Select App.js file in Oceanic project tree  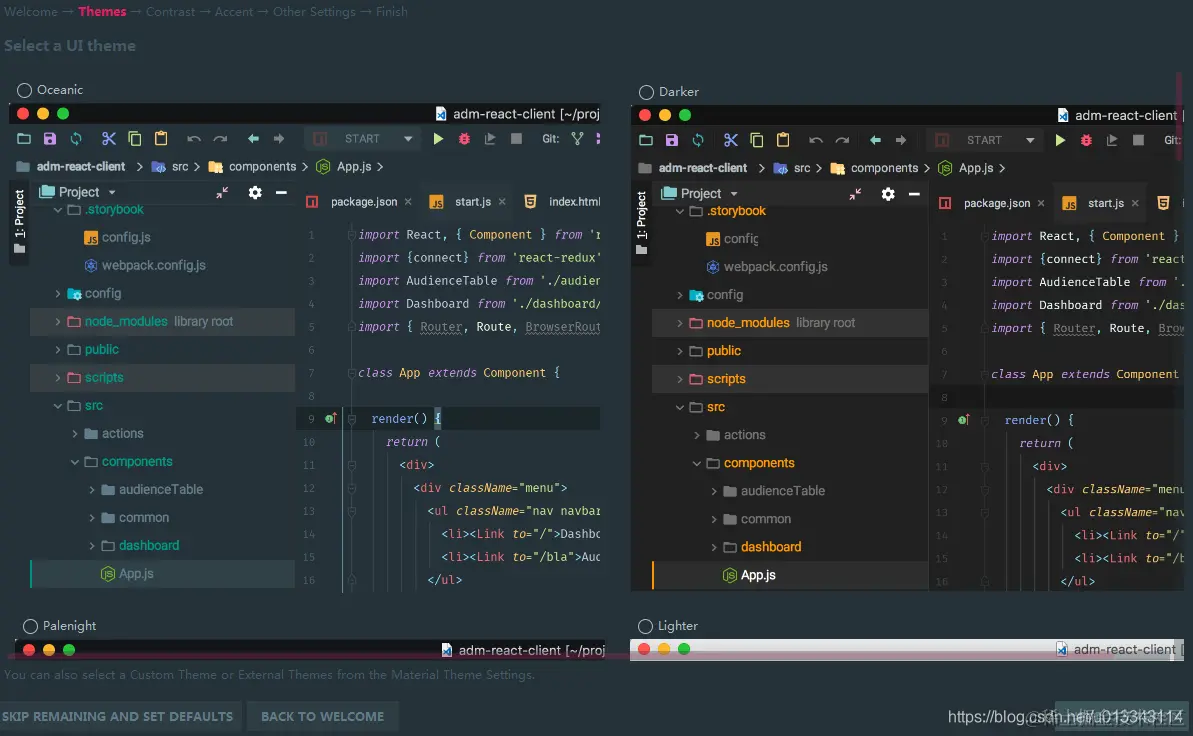[135, 574]
